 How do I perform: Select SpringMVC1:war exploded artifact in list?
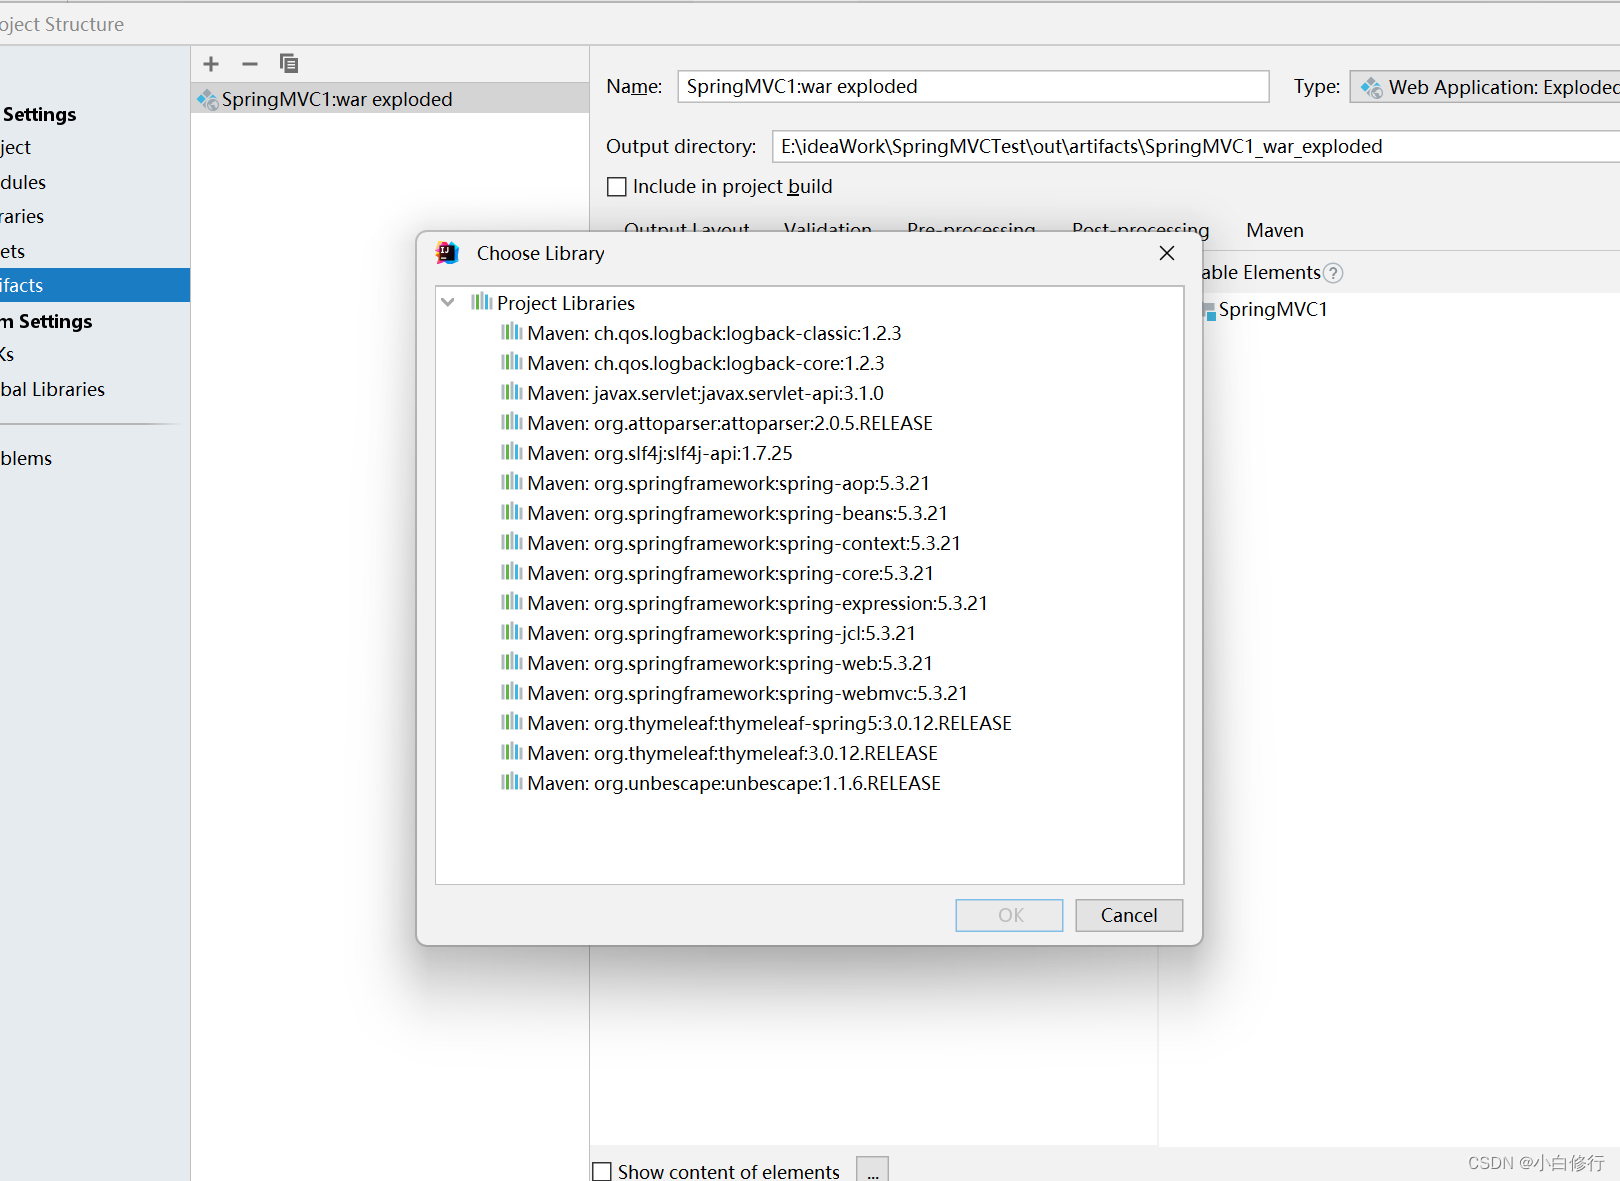pos(390,99)
